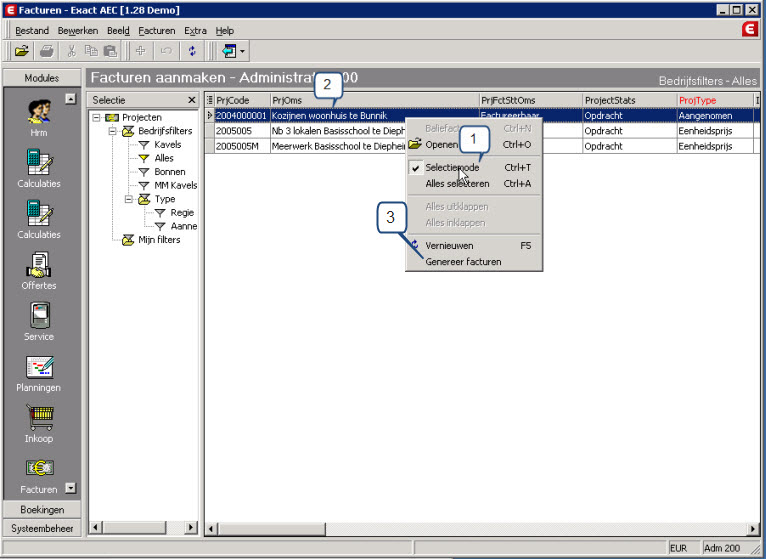Screen dimensions: 766x559
Task: Click the Exact logo at top right
Action: [749, 30]
